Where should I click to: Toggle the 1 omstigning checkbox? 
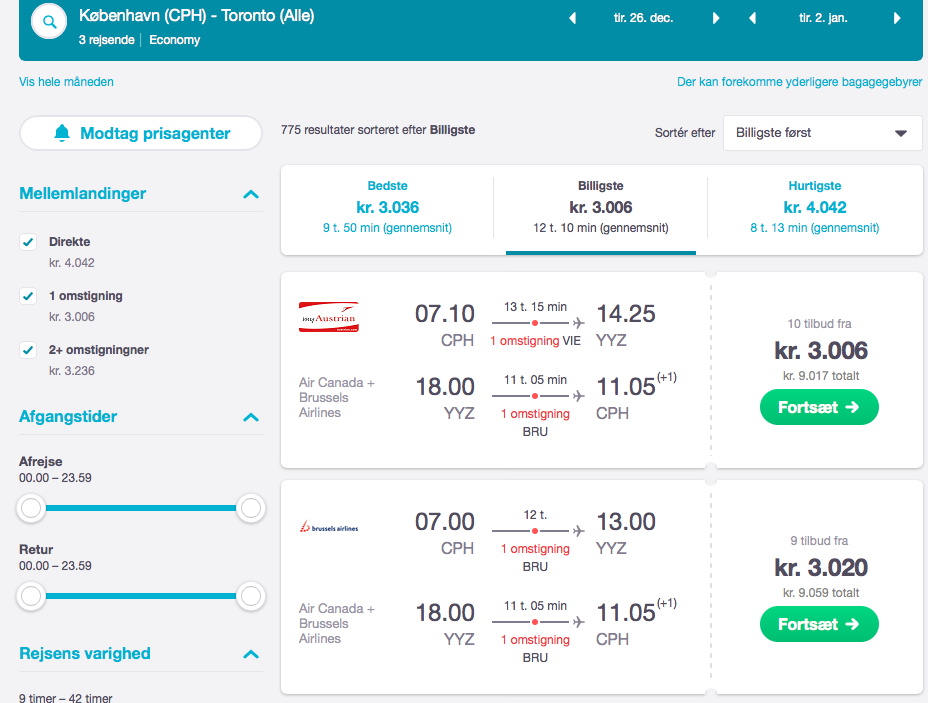point(29,296)
